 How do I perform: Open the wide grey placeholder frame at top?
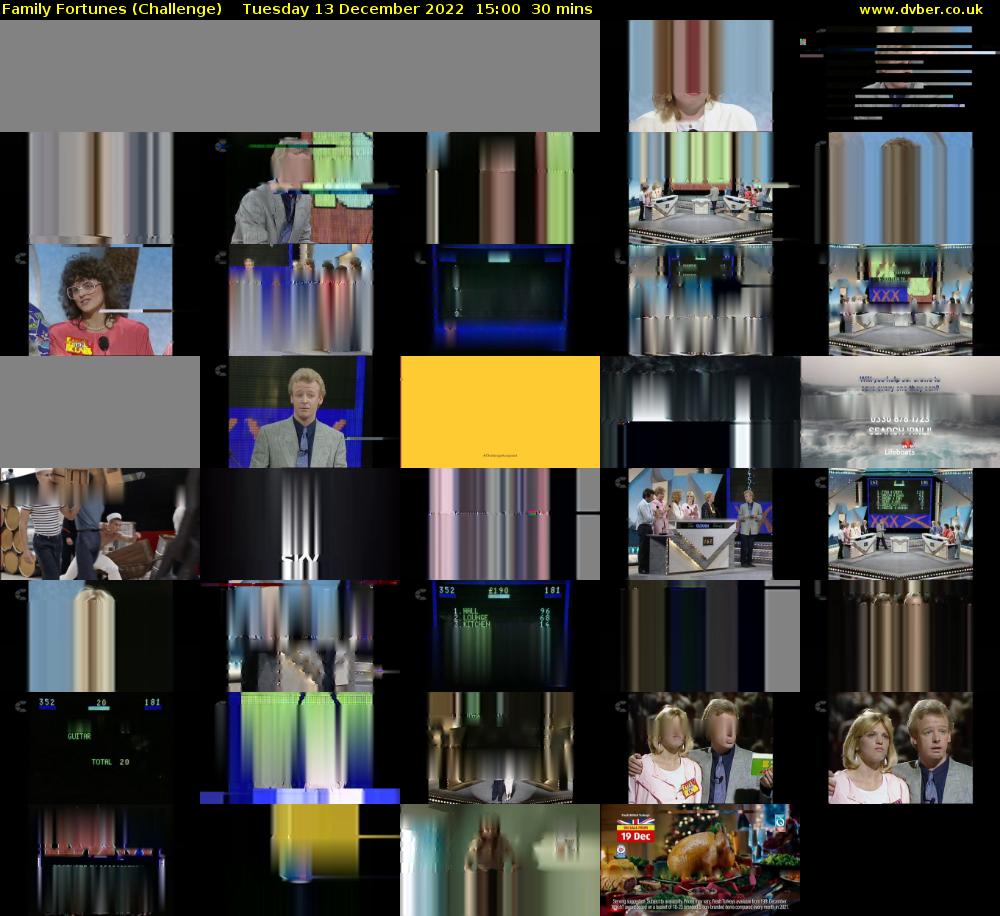point(300,76)
